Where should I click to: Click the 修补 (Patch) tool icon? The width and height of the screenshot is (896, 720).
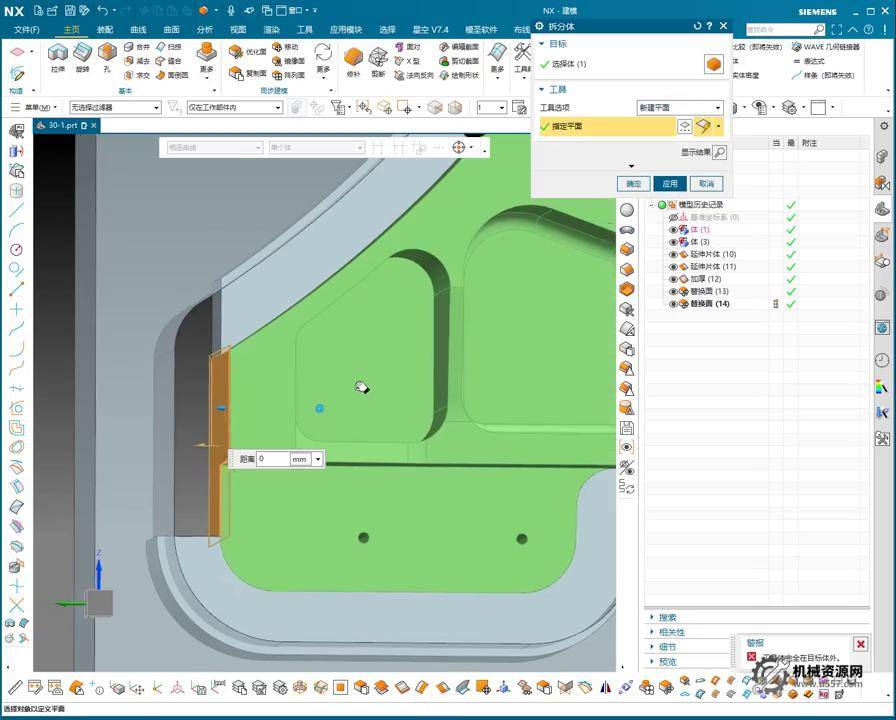(353, 56)
